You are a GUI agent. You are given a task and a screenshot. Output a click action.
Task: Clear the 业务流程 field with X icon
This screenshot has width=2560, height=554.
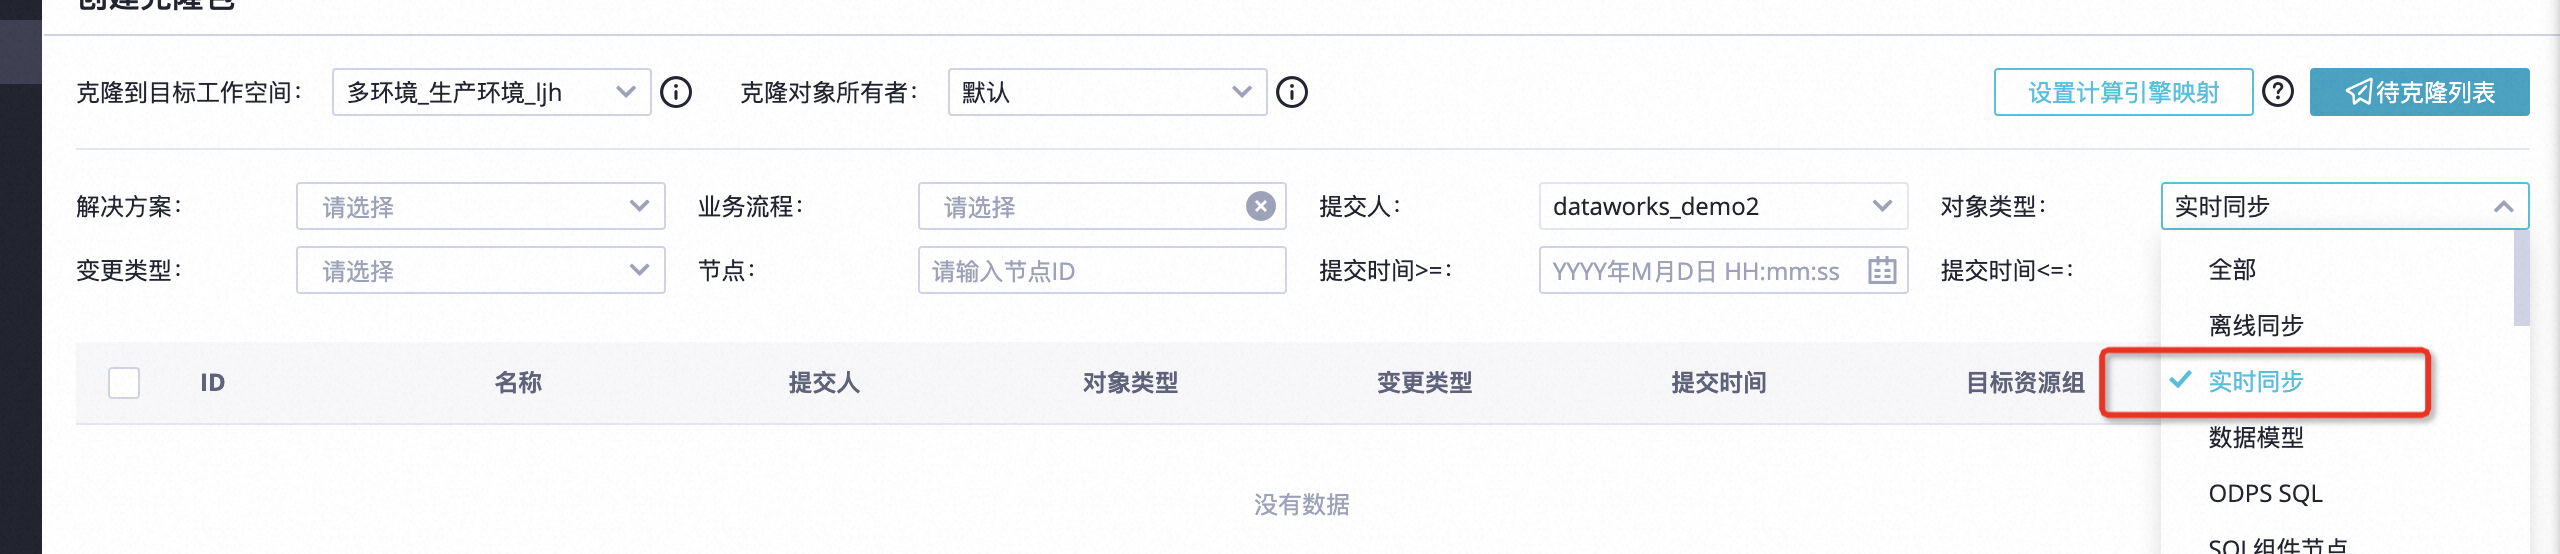point(1260,206)
